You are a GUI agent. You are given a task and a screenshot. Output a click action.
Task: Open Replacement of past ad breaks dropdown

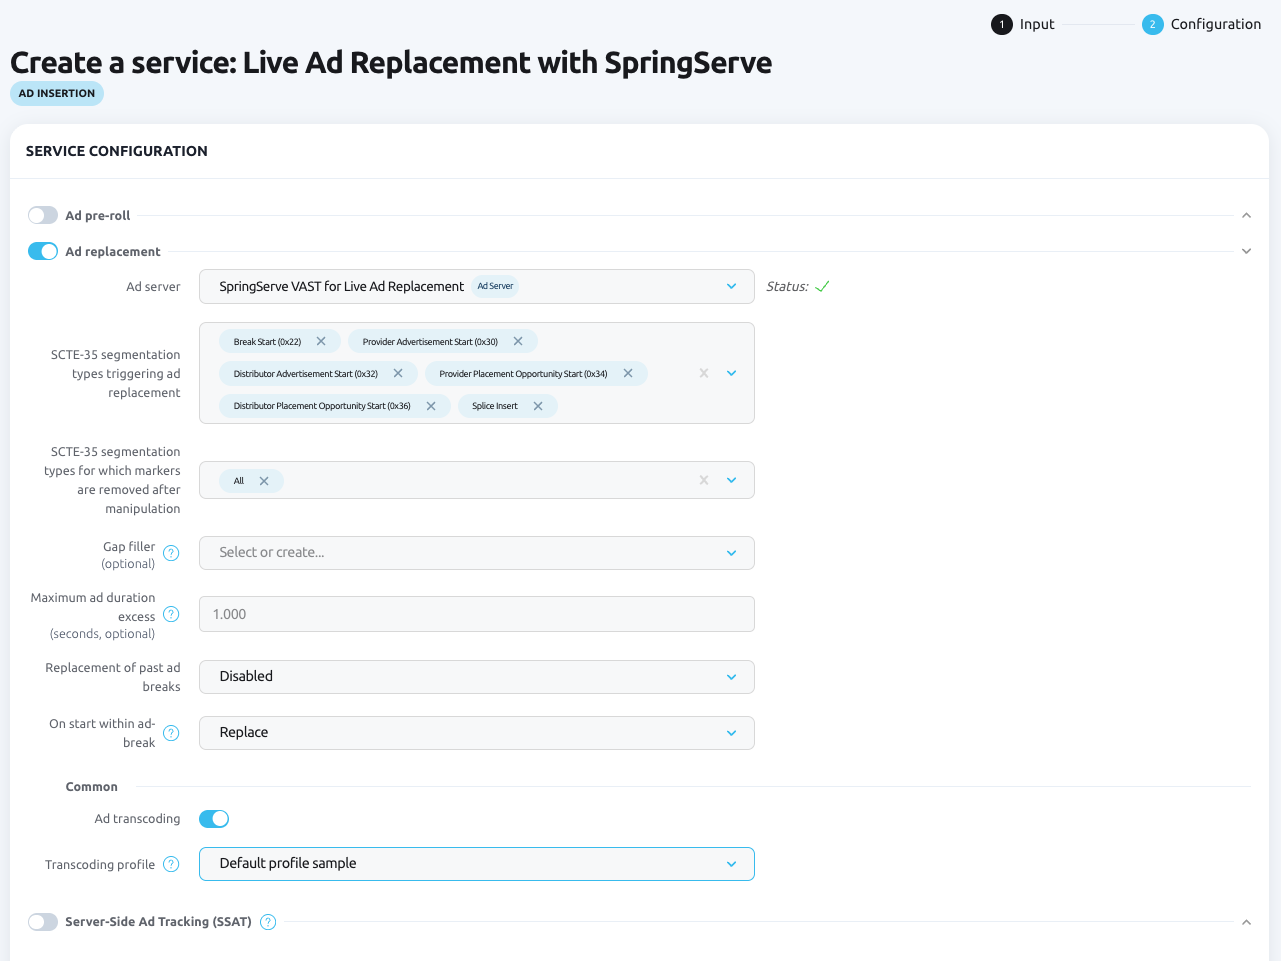(x=476, y=677)
